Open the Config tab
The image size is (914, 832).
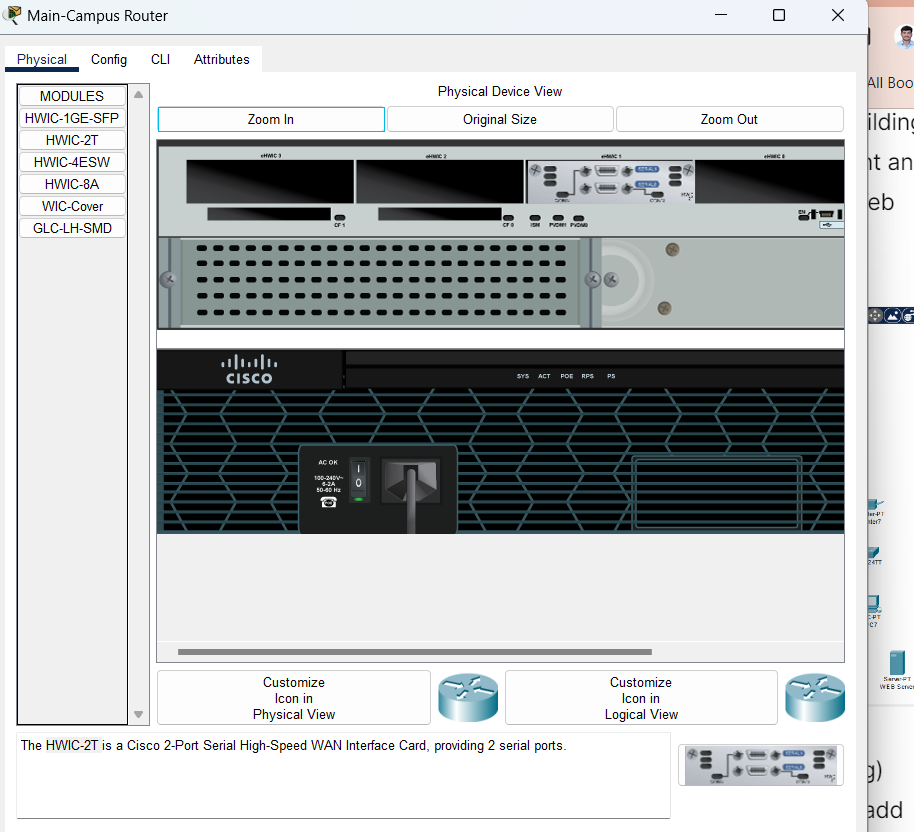coord(108,59)
